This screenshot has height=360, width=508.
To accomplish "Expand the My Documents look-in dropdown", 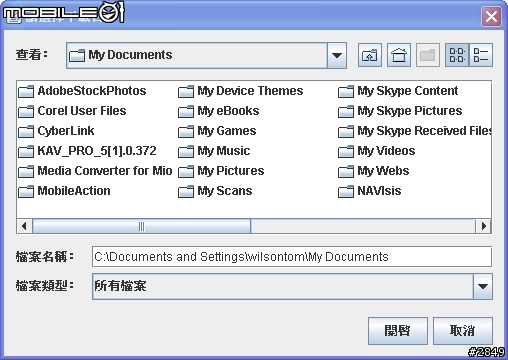I will [337, 55].
